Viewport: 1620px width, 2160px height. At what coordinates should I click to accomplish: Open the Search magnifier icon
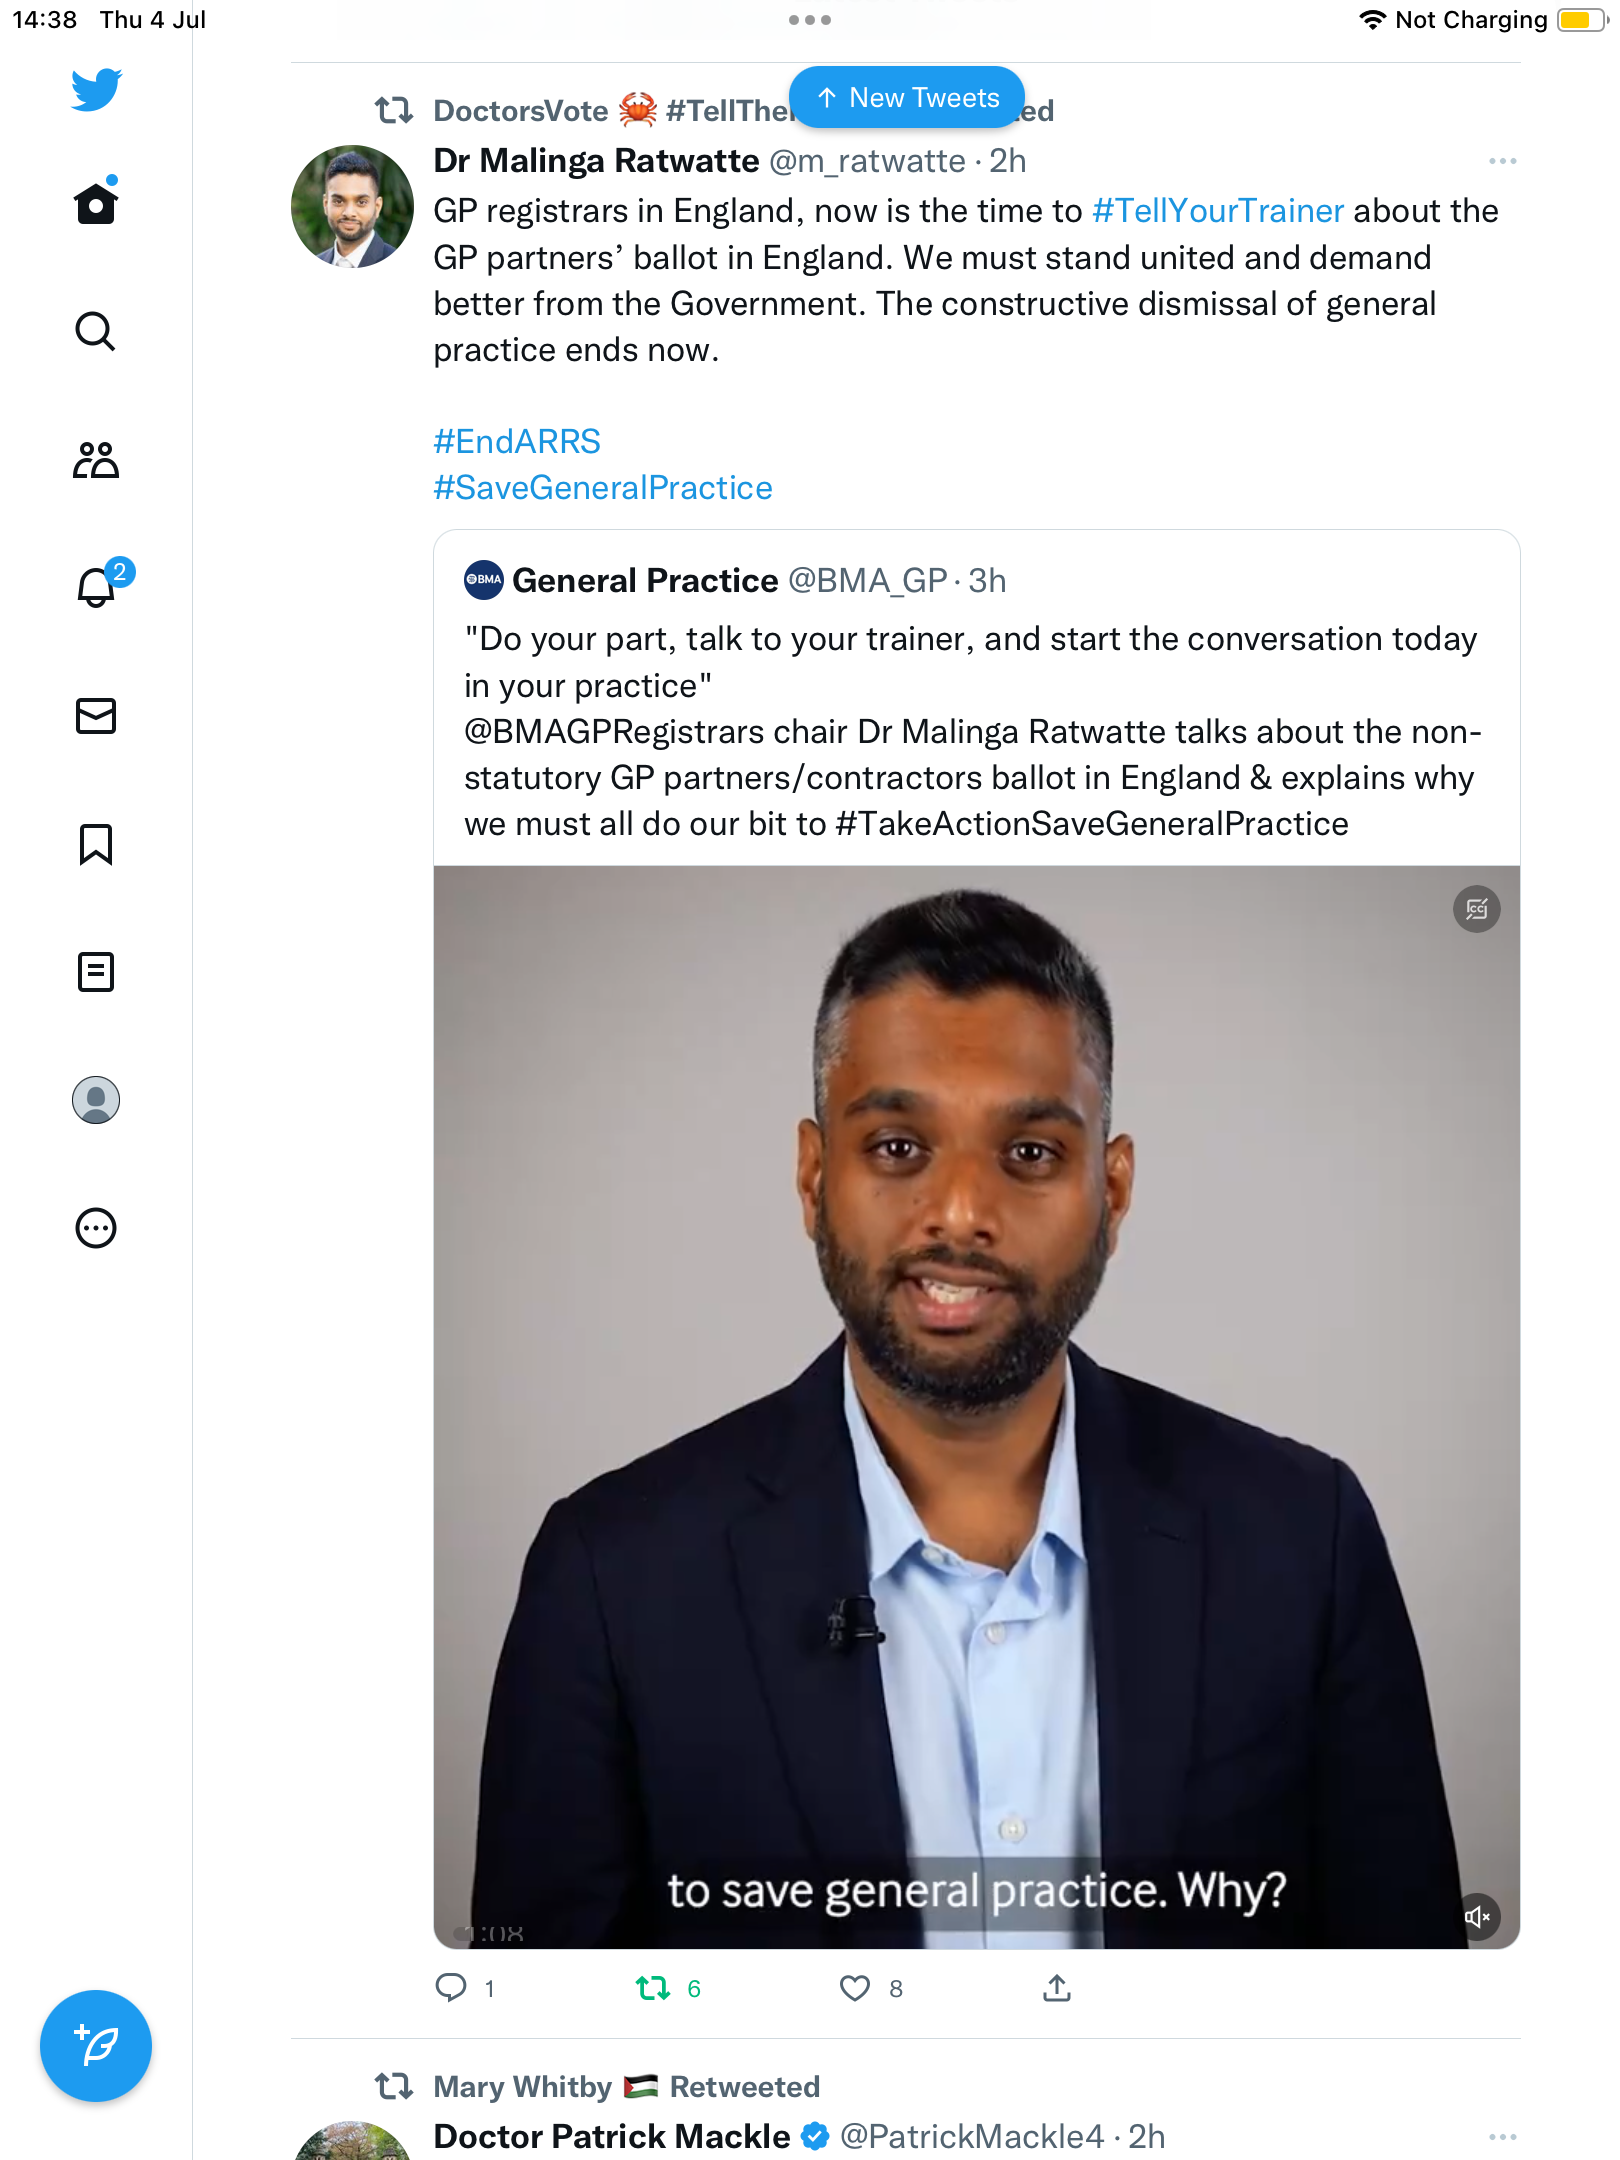(x=96, y=331)
